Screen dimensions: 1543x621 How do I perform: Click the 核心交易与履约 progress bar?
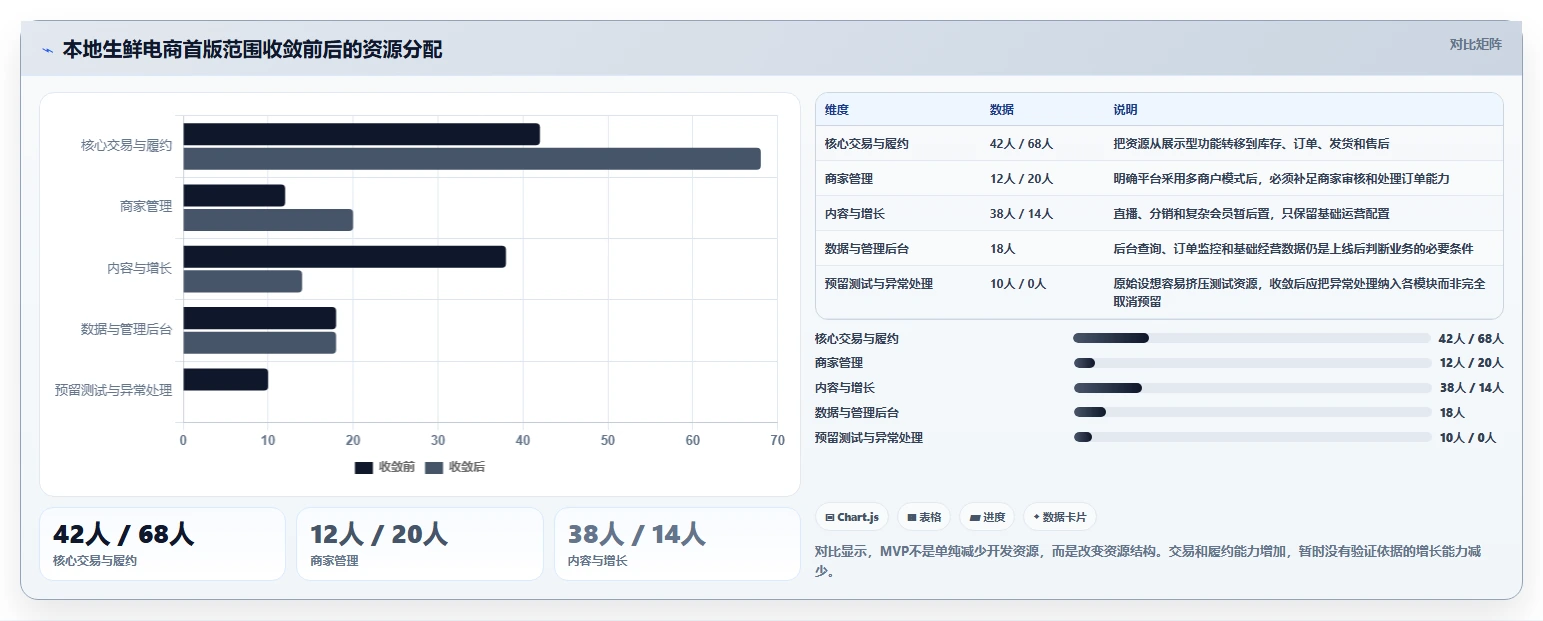[1252, 338]
